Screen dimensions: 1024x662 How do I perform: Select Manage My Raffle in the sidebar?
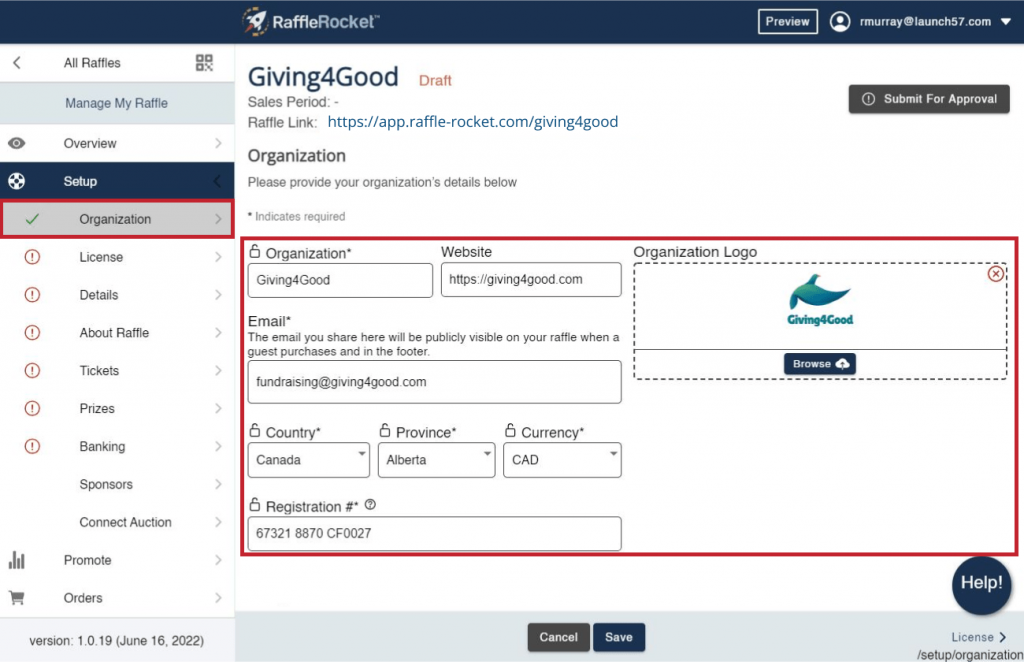118,103
